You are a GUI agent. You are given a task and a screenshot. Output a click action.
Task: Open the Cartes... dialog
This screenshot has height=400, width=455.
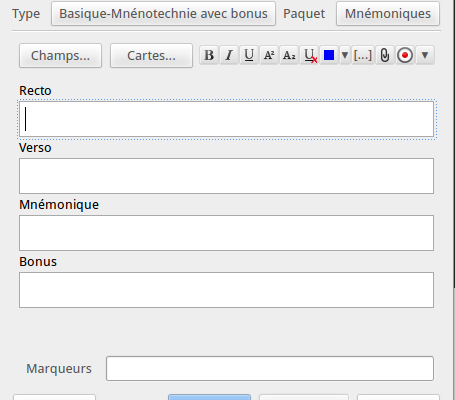click(151, 56)
